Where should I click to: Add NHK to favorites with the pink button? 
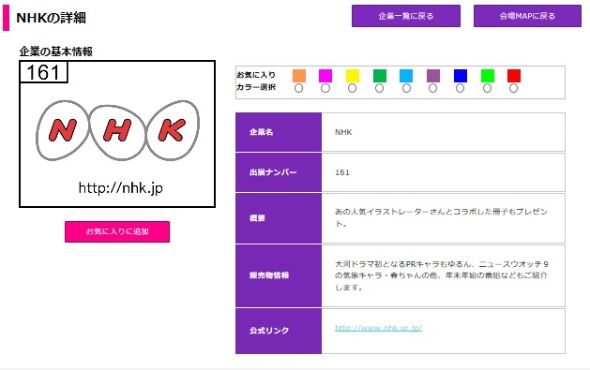point(117,231)
